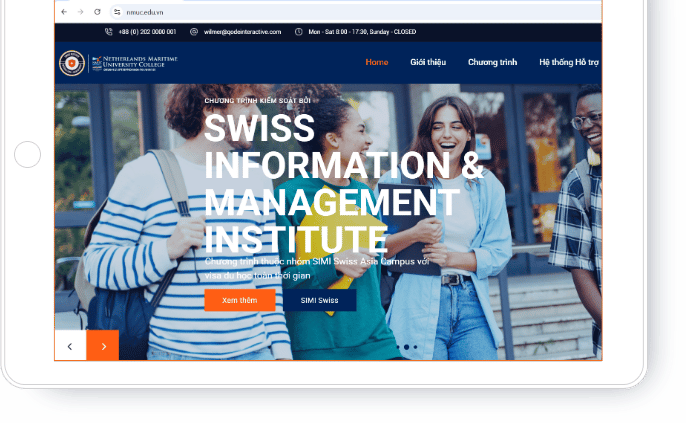The image size is (686, 423).
Task: Click the email @ icon in top bar
Action: coord(194,32)
